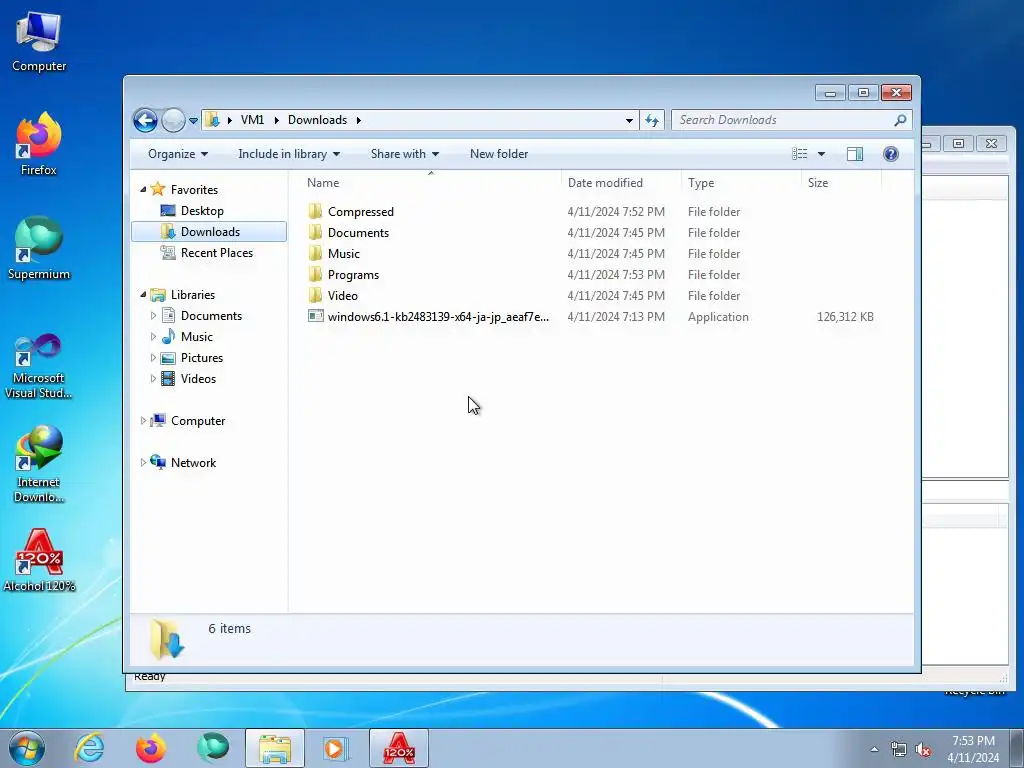Viewport: 1024px width, 768px height.
Task: Open the network tray icon
Action: 899,750
